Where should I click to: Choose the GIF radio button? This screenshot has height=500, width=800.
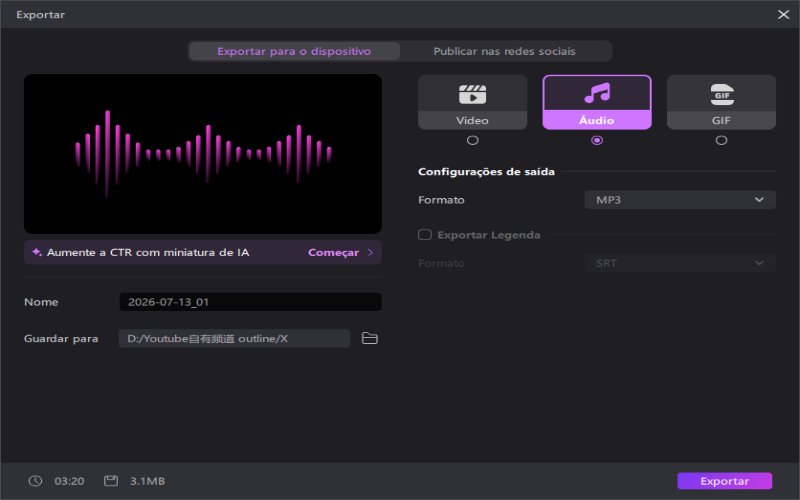(x=721, y=140)
